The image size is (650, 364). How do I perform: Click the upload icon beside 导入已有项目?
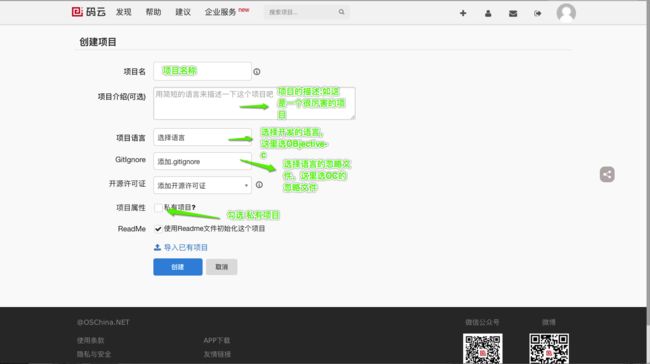pos(157,248)
